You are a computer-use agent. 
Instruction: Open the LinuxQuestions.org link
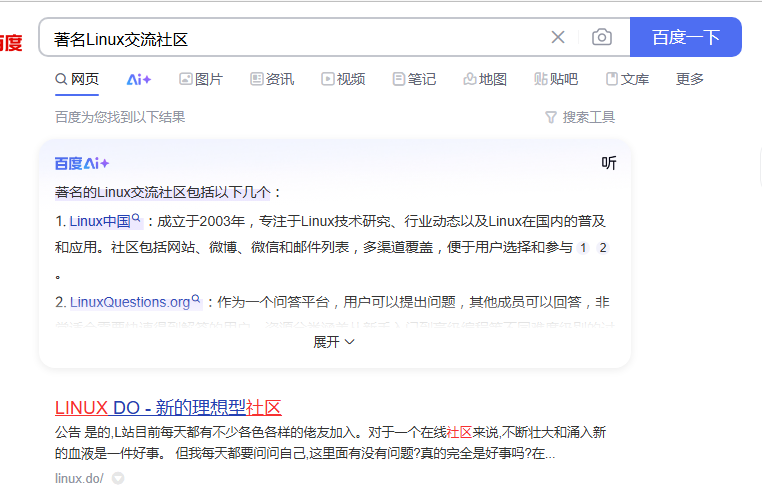click(x=130, y=302)
